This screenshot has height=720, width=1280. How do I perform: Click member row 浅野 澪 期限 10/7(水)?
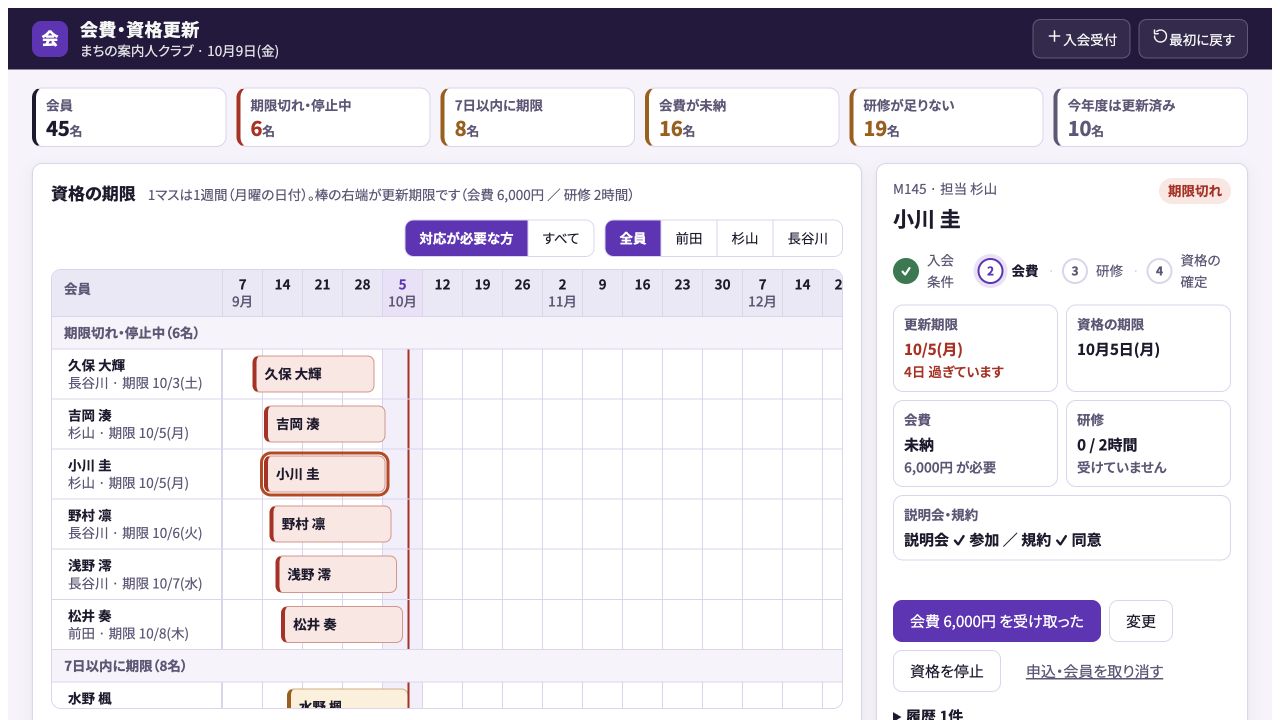click(x=137, y=574)
